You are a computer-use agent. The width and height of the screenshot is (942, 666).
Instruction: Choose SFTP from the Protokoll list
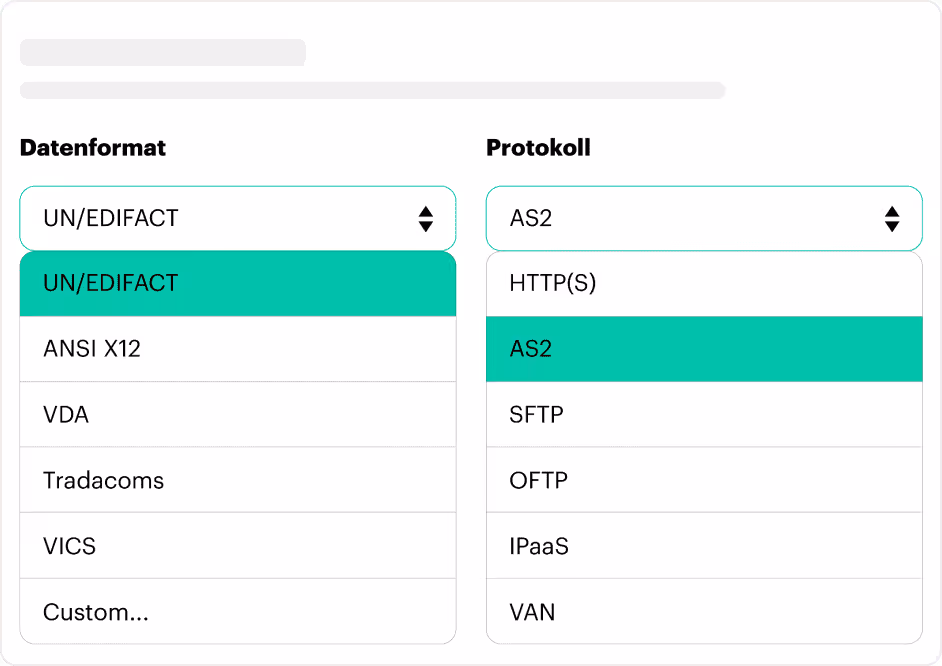click(x=704, y=414)
